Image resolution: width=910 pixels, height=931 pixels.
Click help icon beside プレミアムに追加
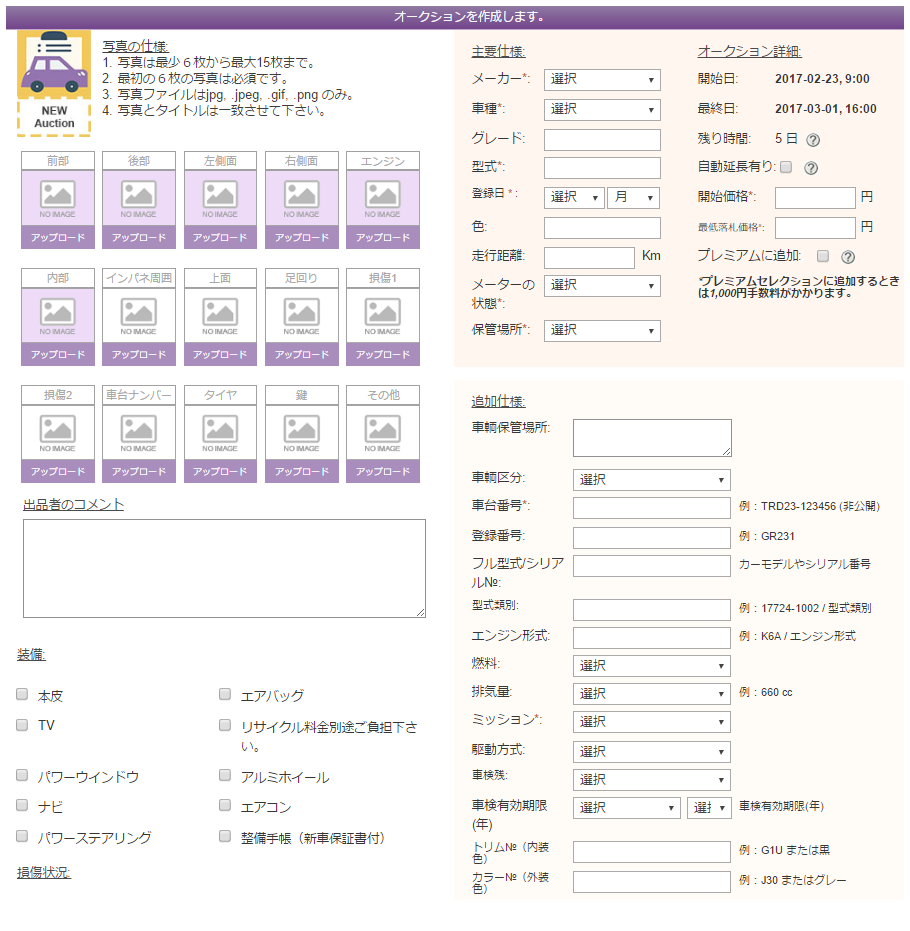[x=848, y=257]
